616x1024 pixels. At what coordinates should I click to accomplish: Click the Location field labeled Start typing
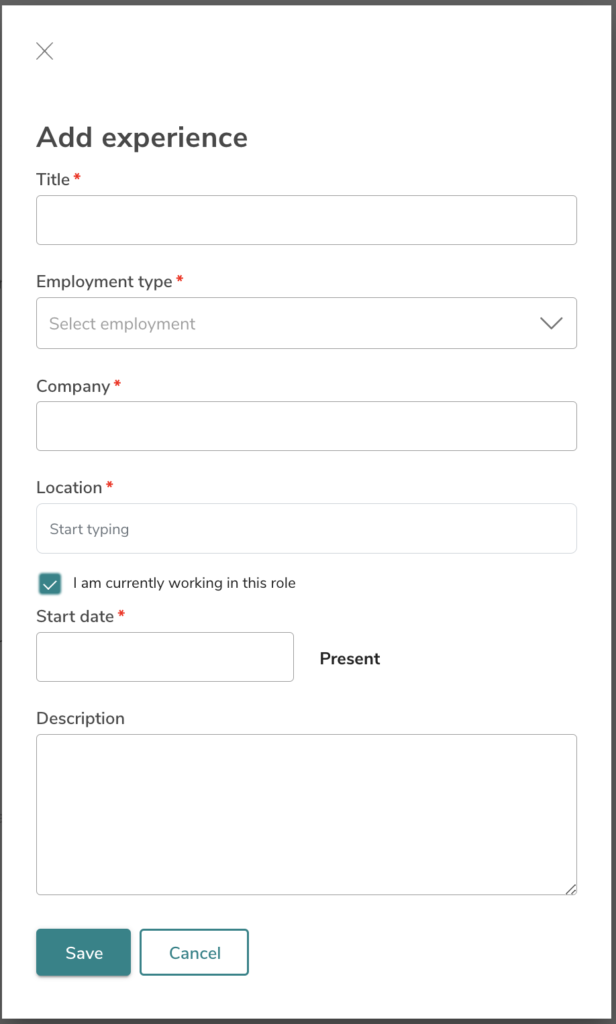(x=306, y=528)
